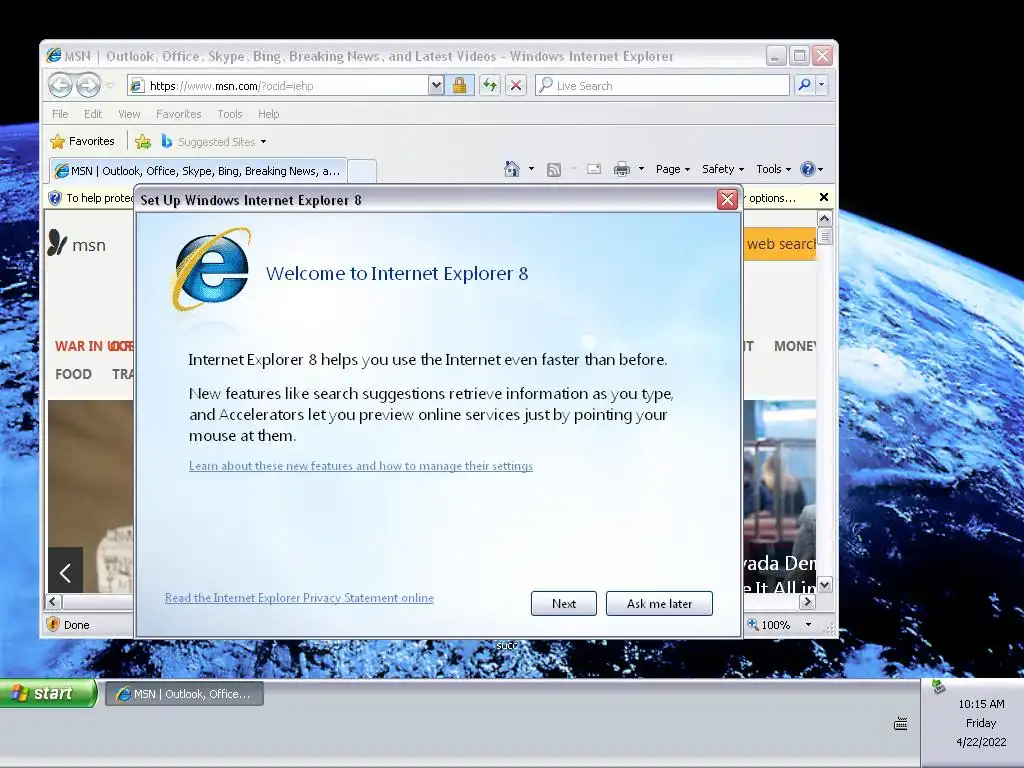Click the Ask me later button
1024x768 pixels.
click(x=659, y=603)
